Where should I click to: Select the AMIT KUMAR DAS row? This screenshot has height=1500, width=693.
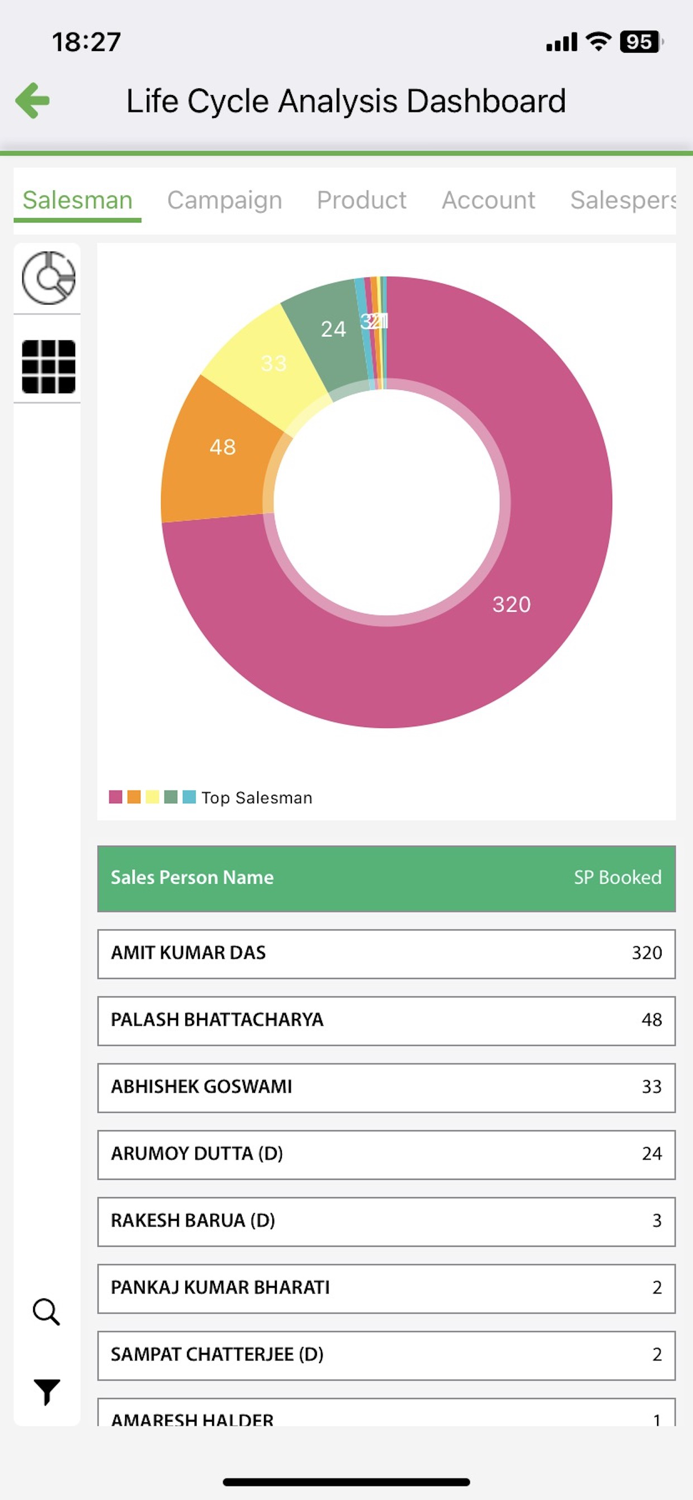click(x=386, y=953)
